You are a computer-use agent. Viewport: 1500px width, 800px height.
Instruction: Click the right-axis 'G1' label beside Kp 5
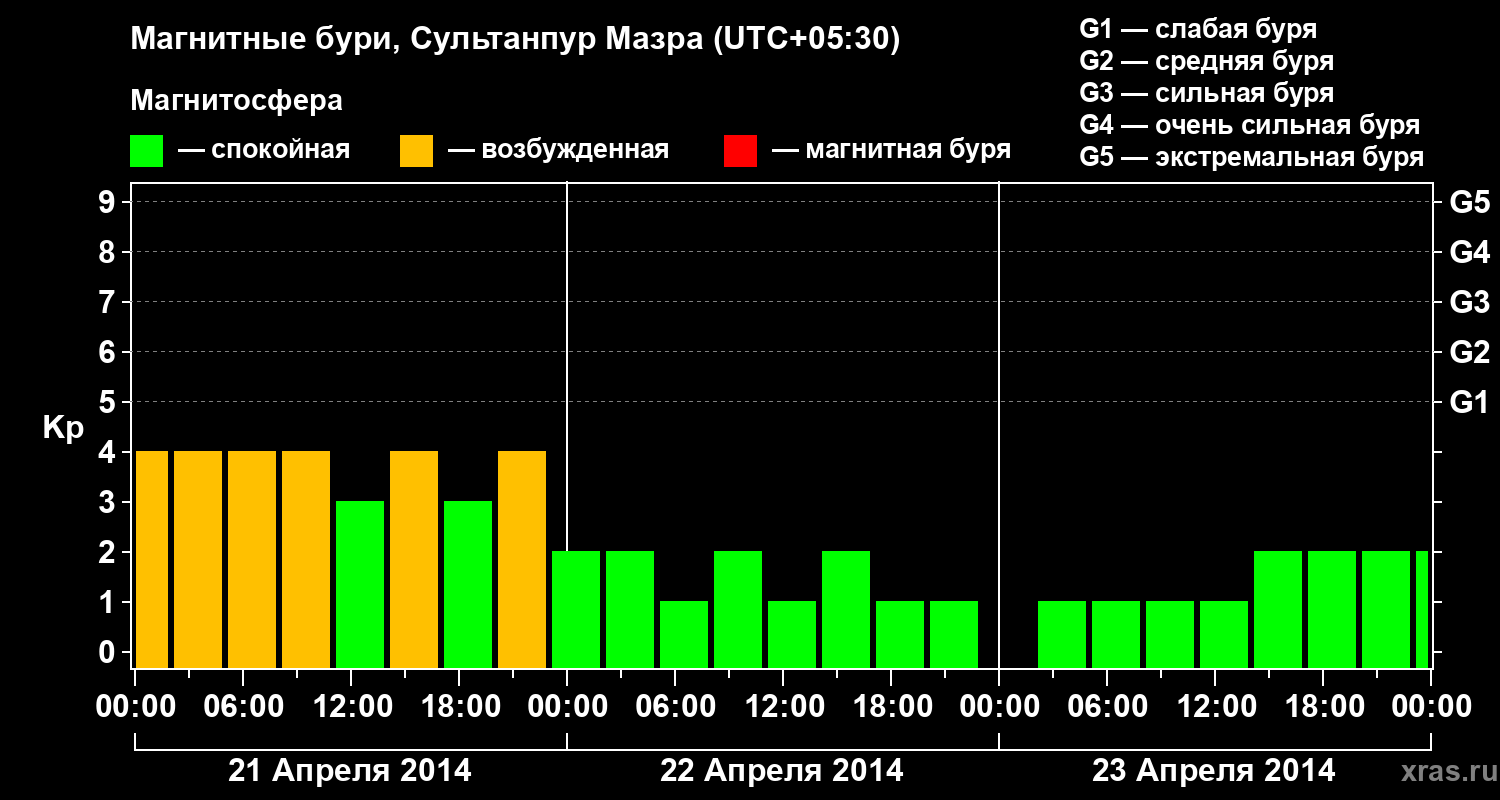(x=1469, y=402)
